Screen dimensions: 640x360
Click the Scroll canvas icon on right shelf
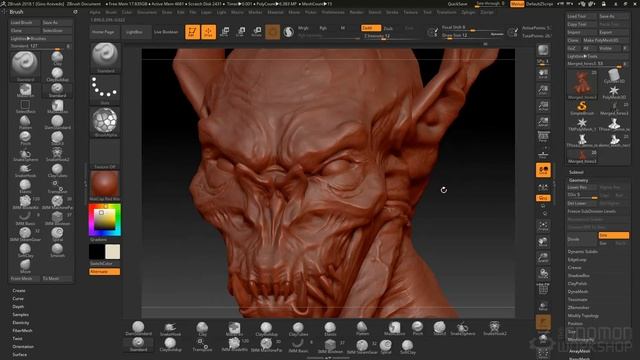(x=543, y=74)
